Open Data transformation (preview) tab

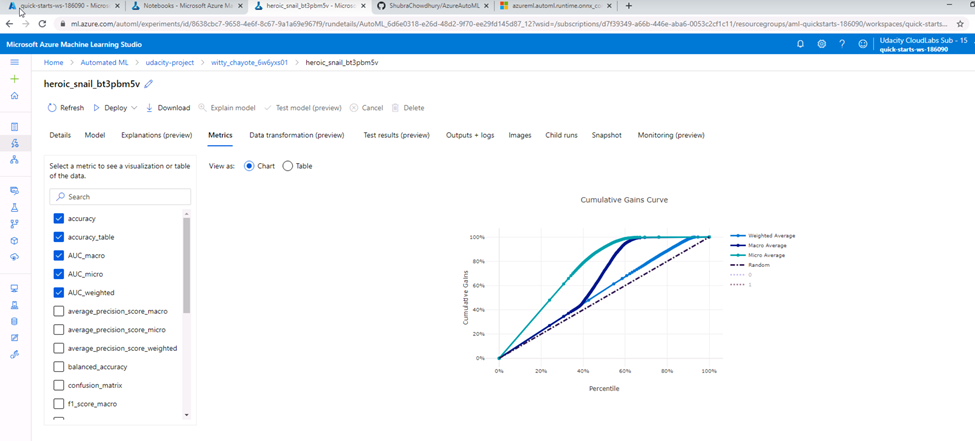point(297,135)
